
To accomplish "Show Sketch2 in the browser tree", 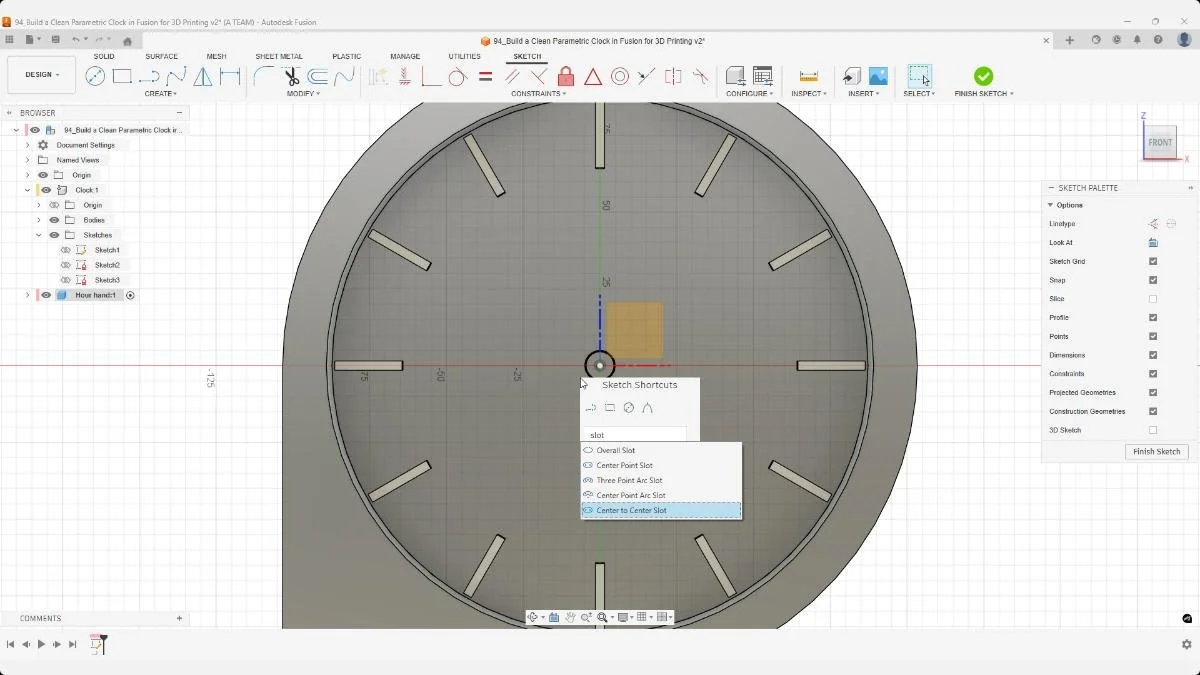I will pos(65,265).
